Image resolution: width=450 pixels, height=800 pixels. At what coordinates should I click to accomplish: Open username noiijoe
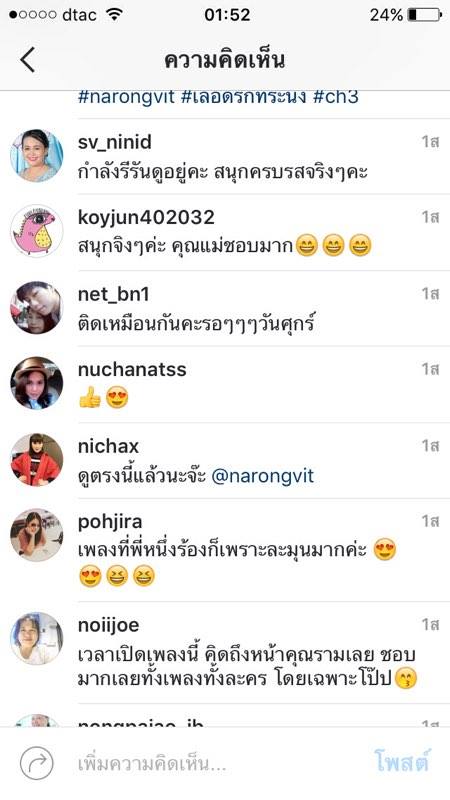tap(109, 625)
